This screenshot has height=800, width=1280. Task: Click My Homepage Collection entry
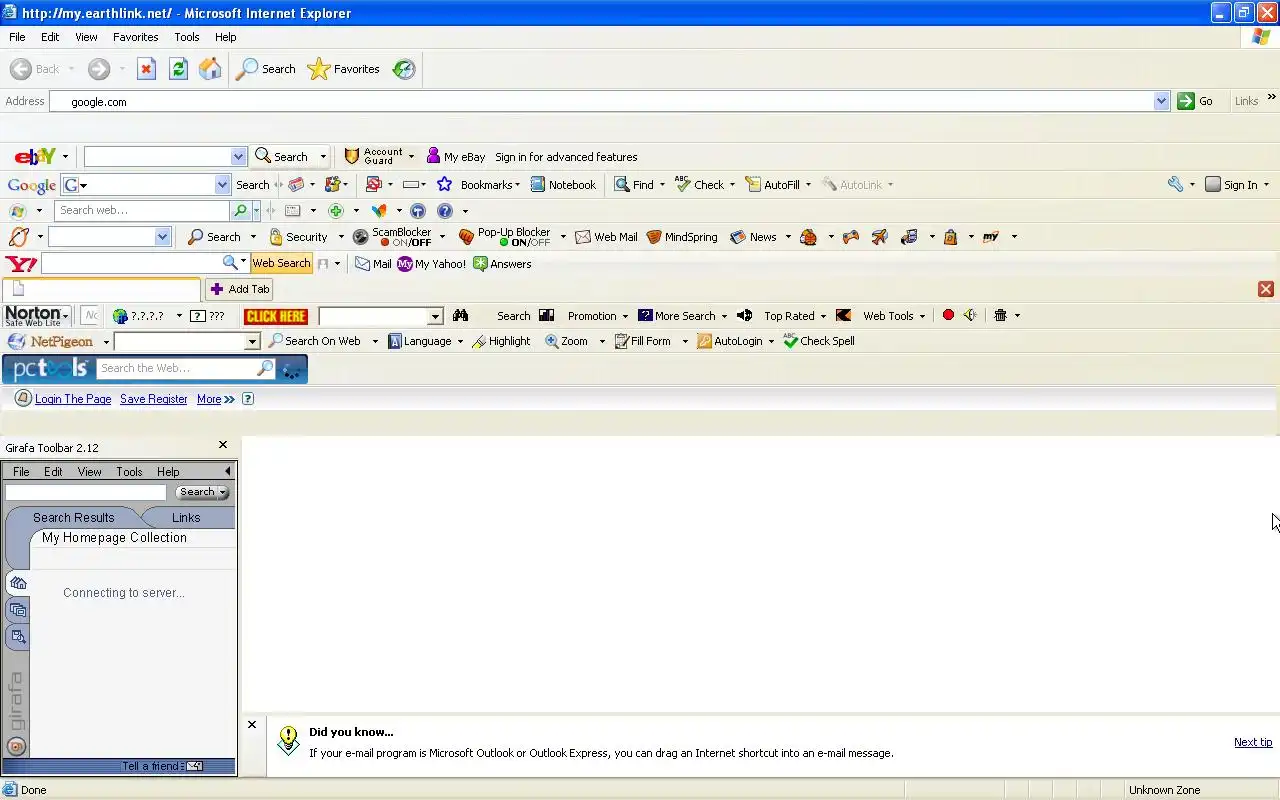114,538
